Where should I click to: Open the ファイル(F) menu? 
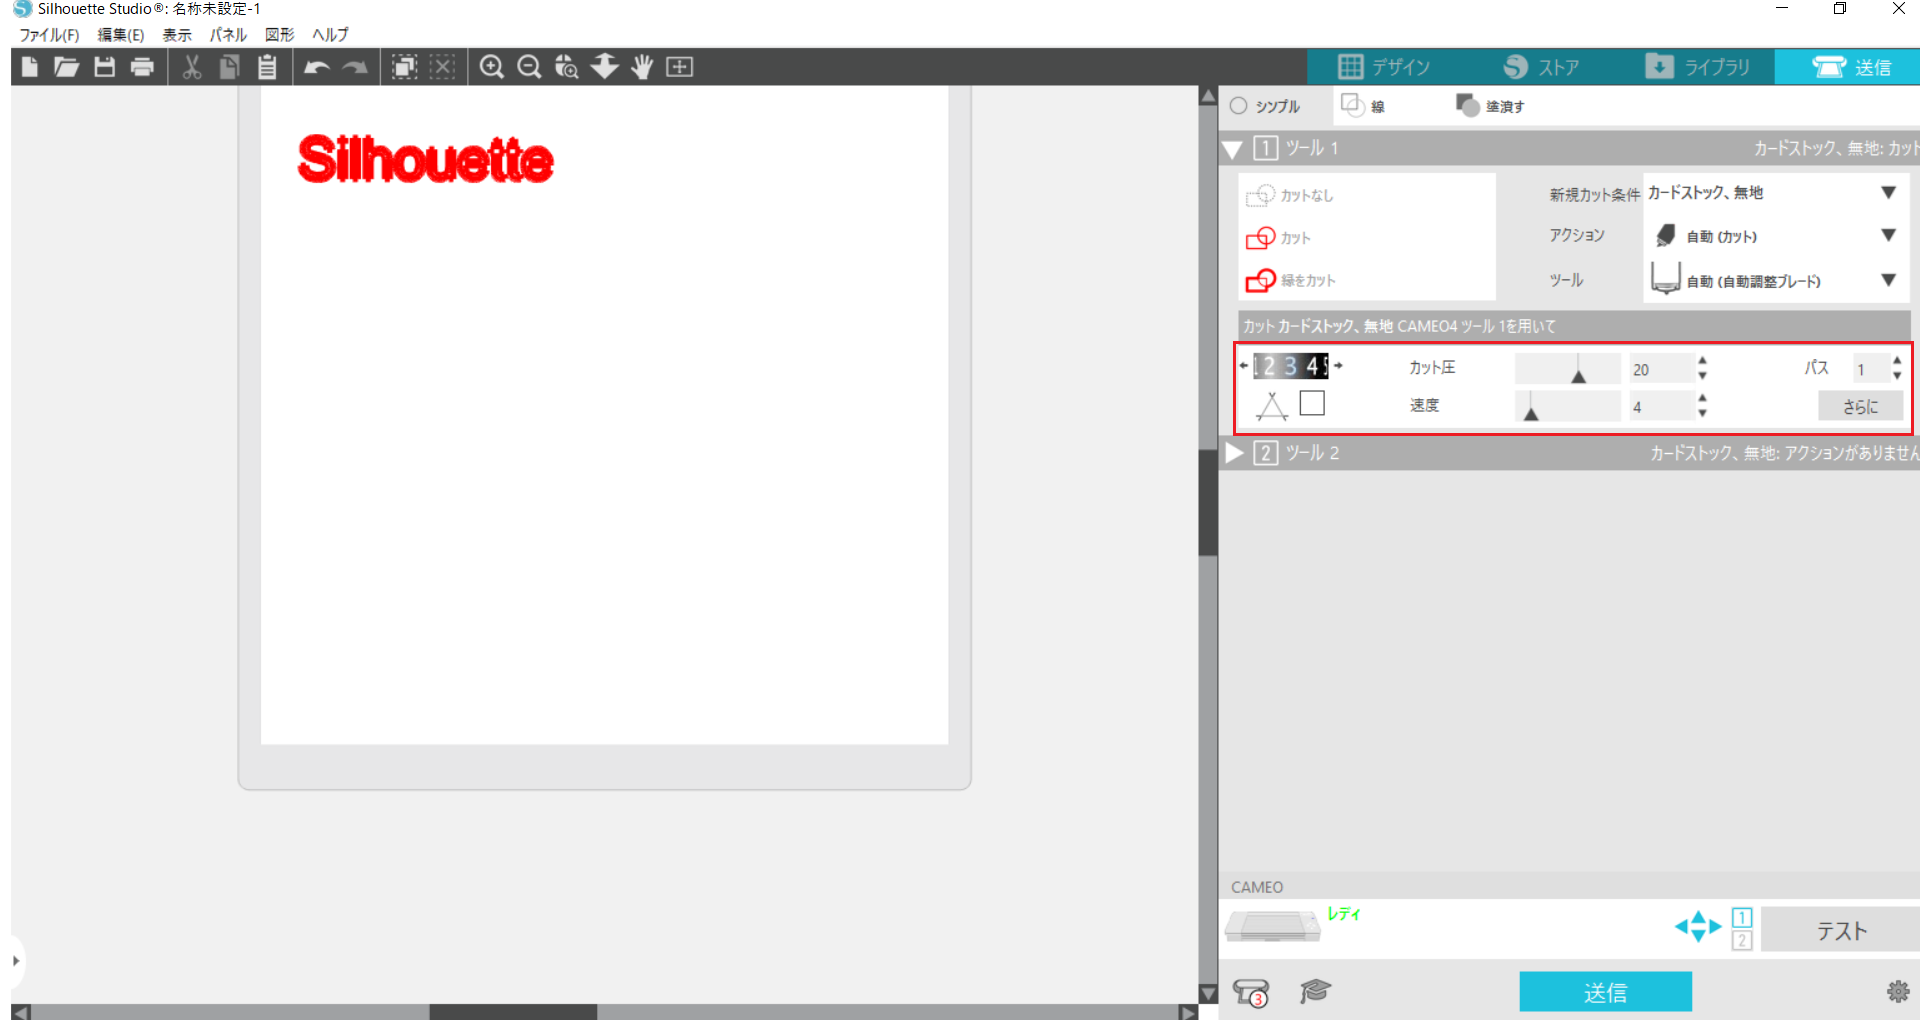[x=49, y=35]
